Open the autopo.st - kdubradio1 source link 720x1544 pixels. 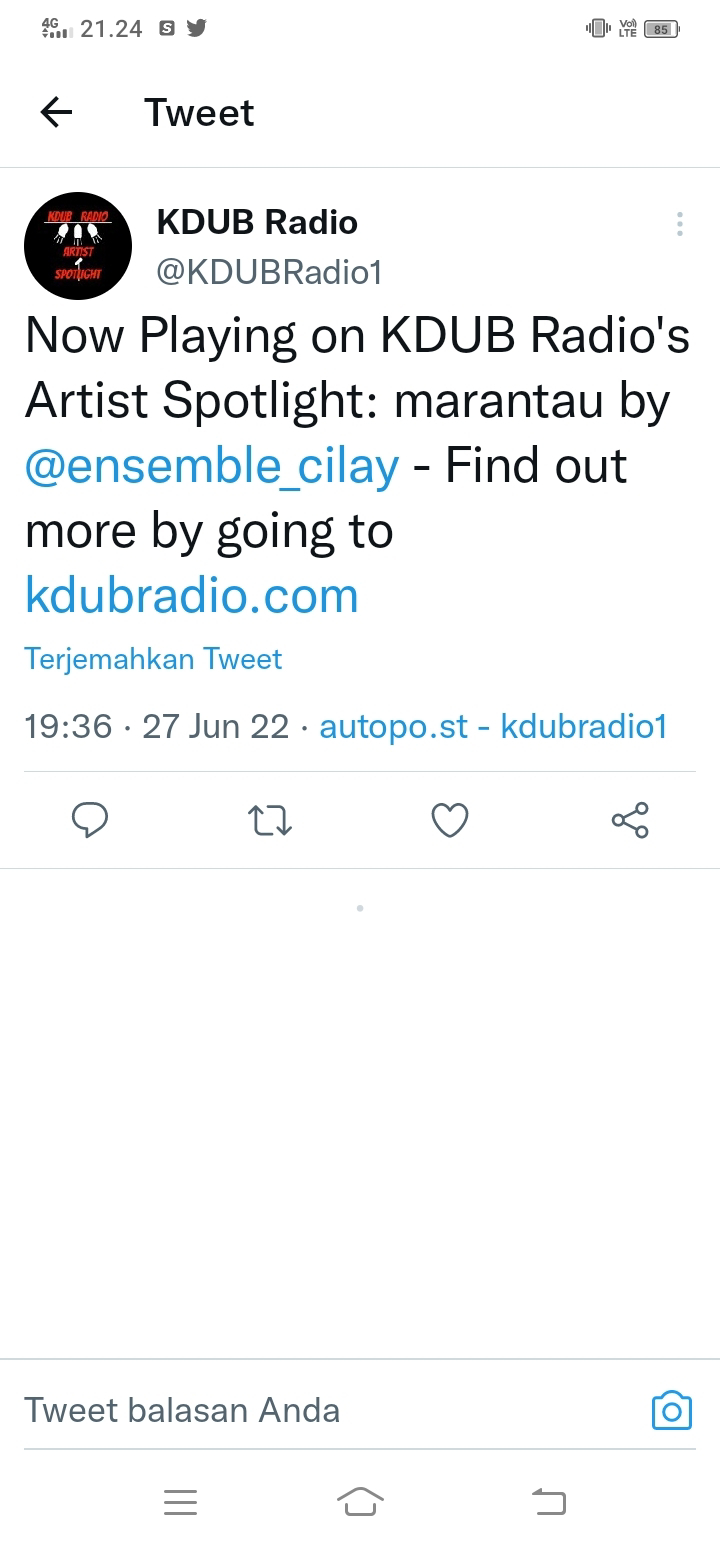pyautogui.click(x=493, y=726)
